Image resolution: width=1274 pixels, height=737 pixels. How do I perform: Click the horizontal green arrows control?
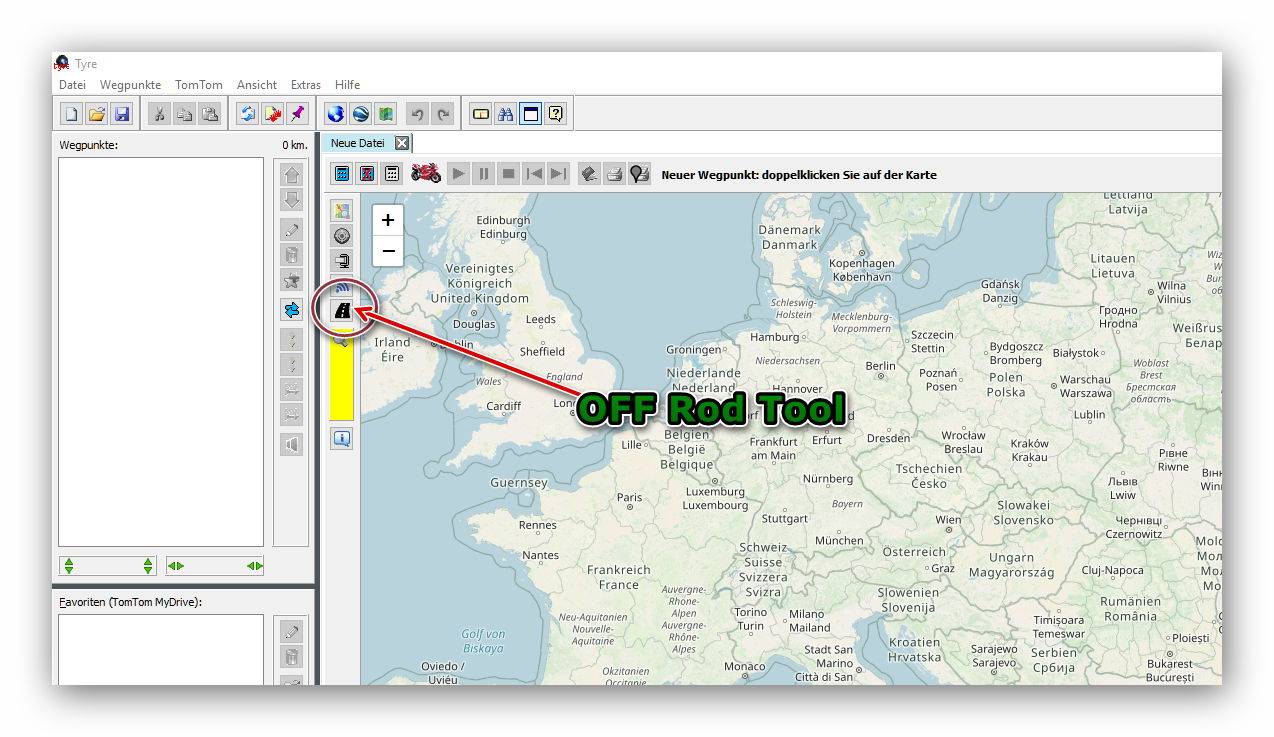pyautogui.click(x=215, y=566)
